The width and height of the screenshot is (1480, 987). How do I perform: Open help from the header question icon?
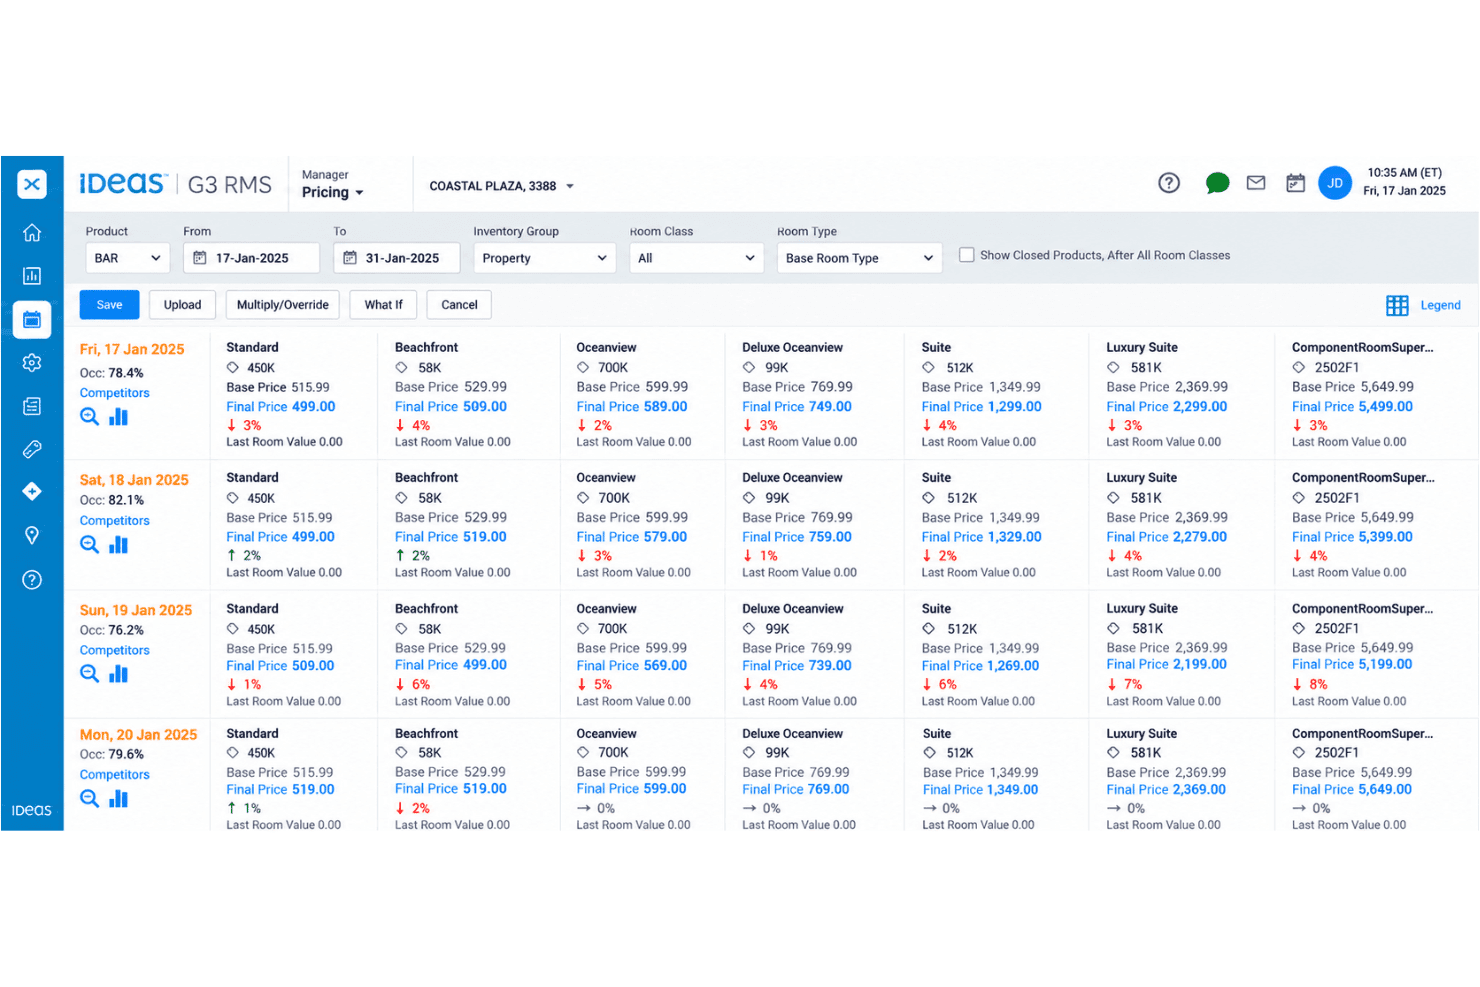coord(1169,183)
